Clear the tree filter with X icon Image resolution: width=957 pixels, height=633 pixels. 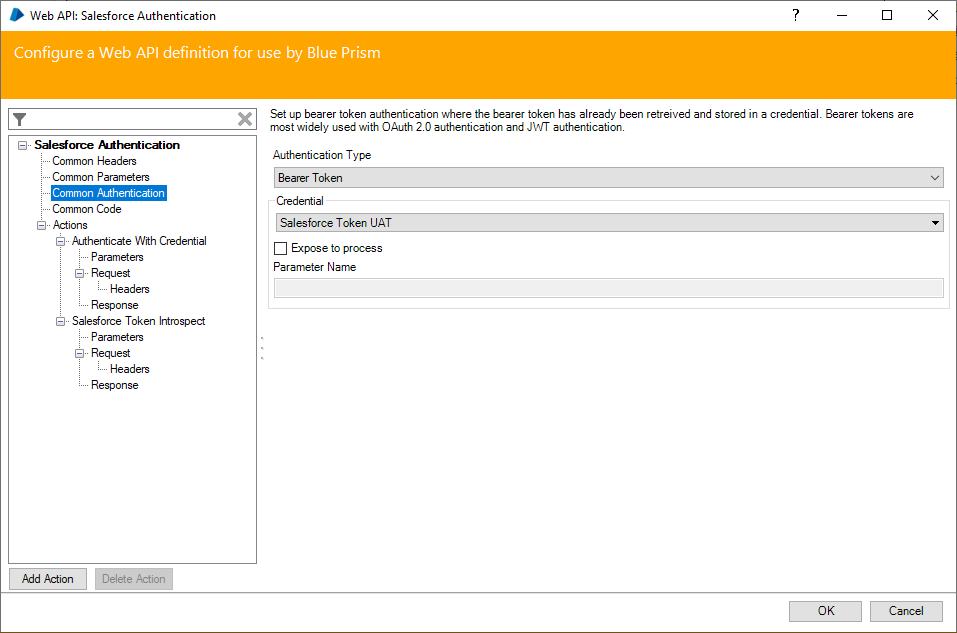pyautogui.click(x=245, y=120)
